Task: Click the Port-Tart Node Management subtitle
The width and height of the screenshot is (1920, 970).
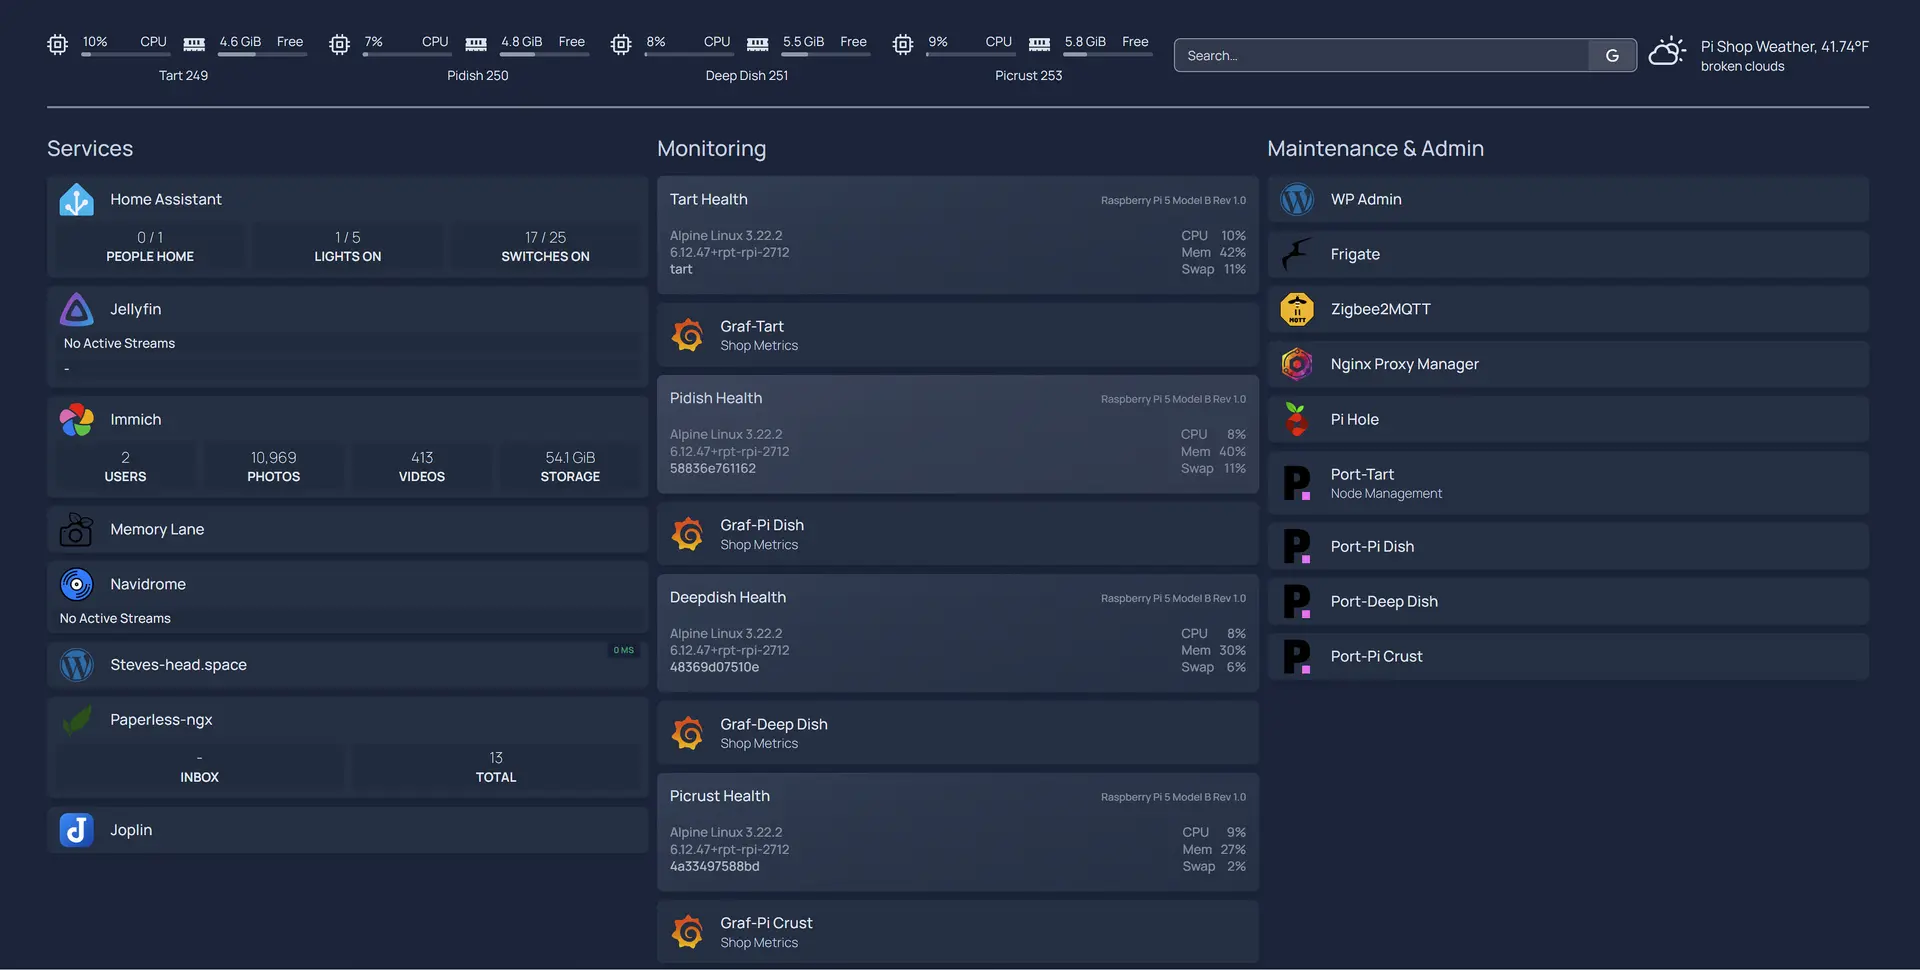Action: (x=1386, y=494)
